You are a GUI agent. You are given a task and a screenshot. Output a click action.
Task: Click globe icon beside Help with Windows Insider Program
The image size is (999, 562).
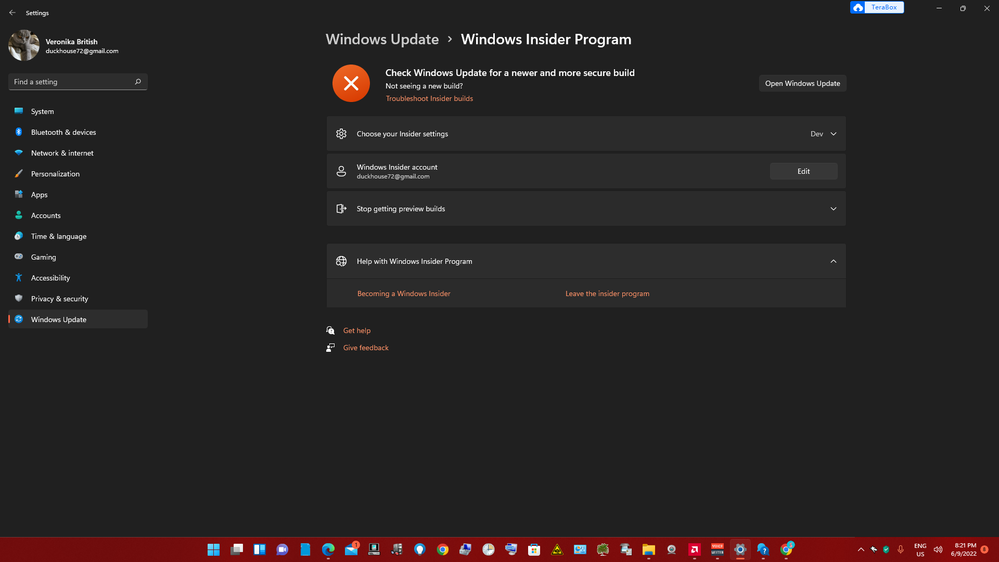pyautogui.click(x=341, y=261)
